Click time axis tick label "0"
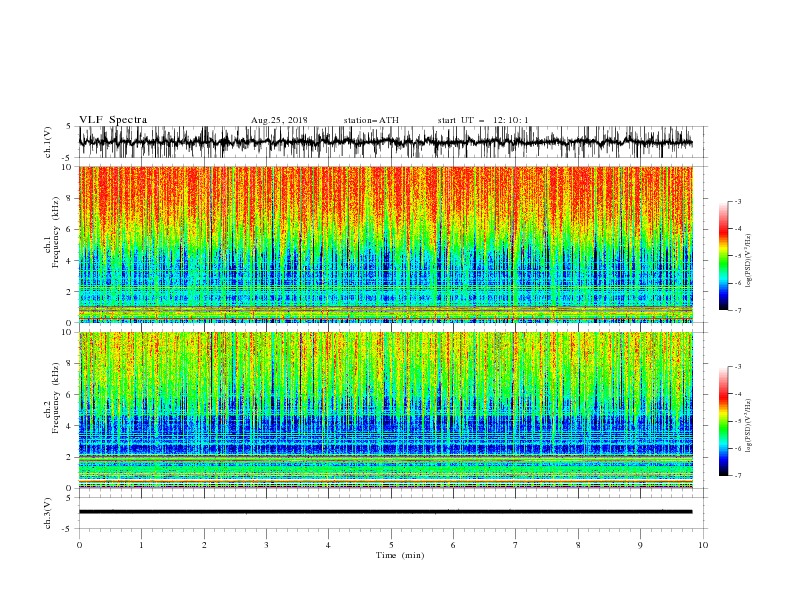 tap(79, 545)
